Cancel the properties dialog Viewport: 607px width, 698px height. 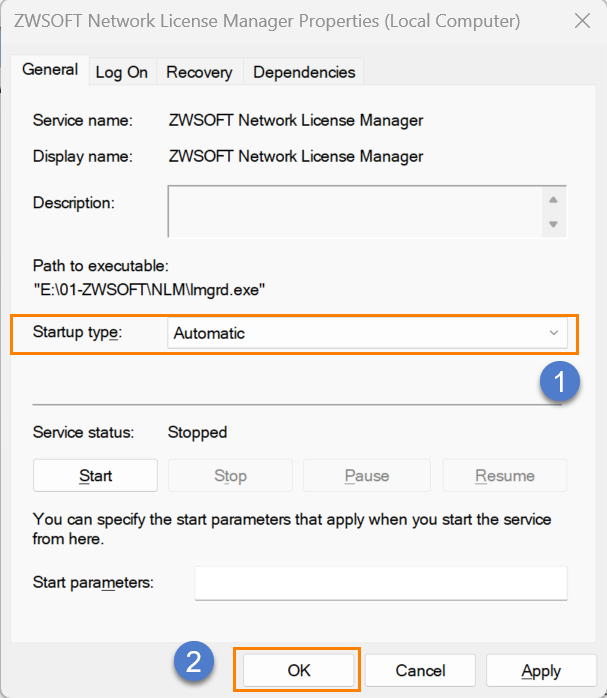click(x=420, y=670)
